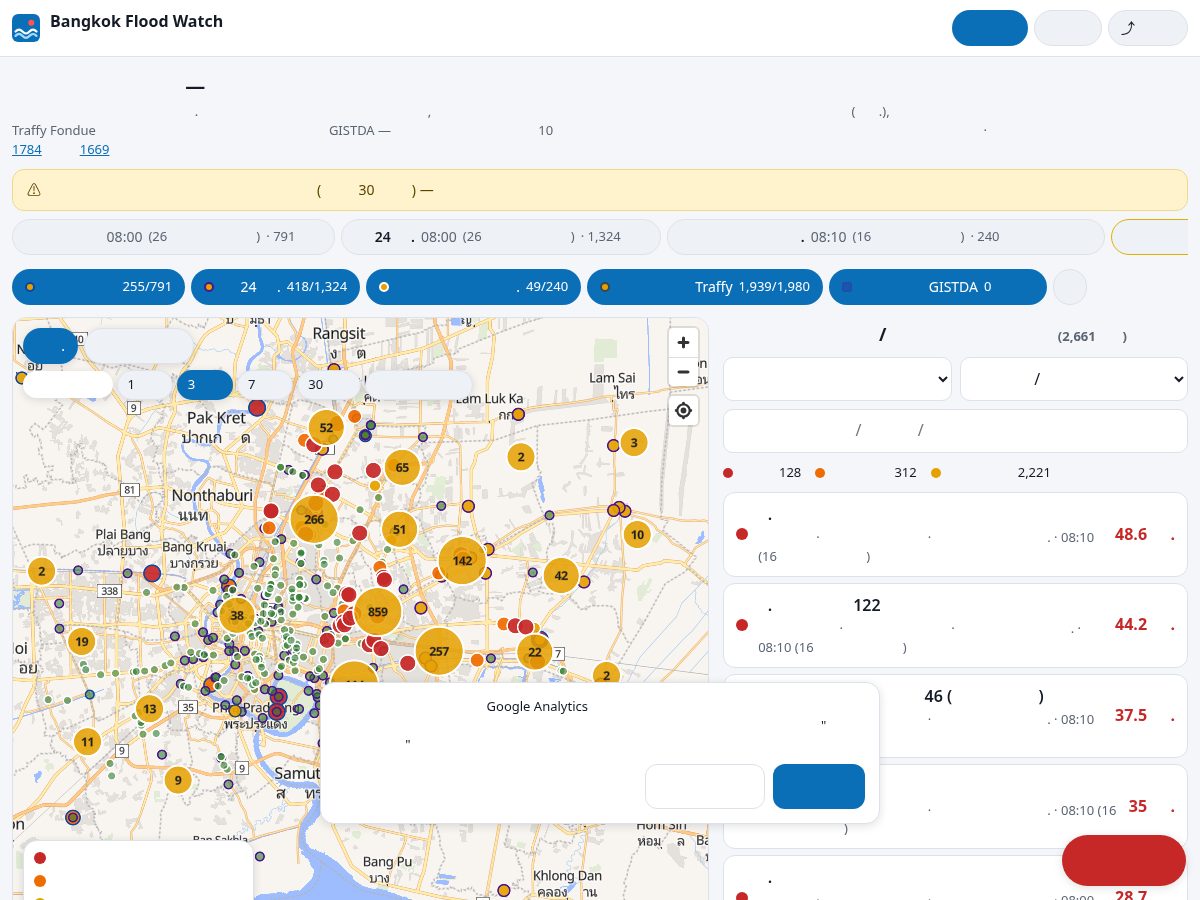Click the cluster marker labeled 19
The image size is (1200, 900).
(x=81, y=642)
